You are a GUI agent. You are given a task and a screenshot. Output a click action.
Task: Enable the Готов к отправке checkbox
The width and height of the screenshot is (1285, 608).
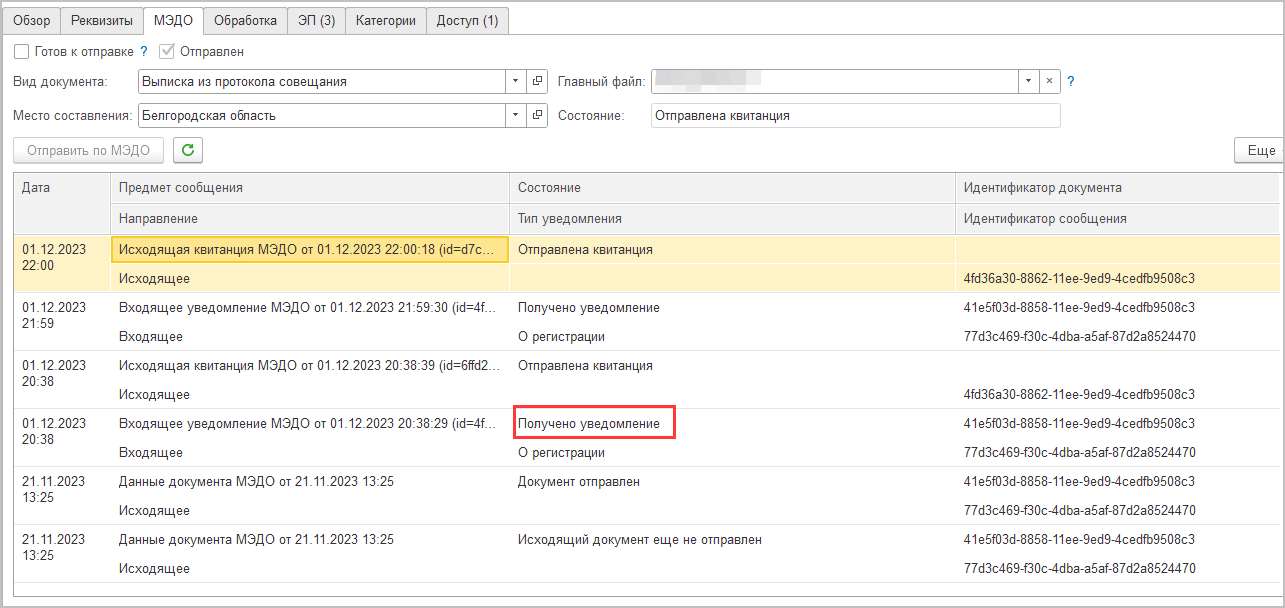pos(21,51)
